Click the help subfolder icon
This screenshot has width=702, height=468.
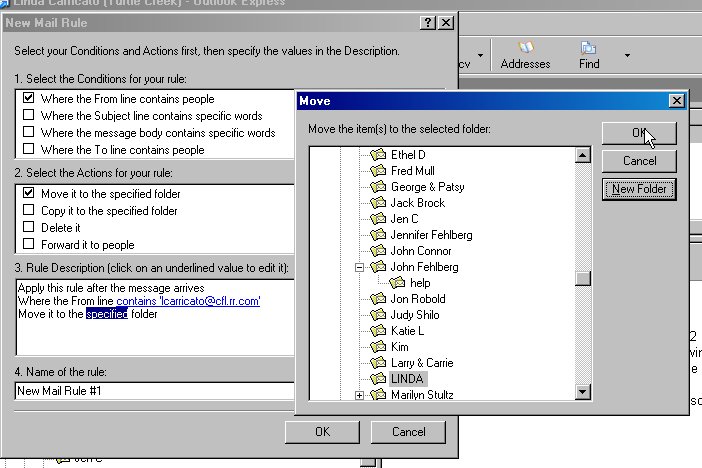(397, 283)
